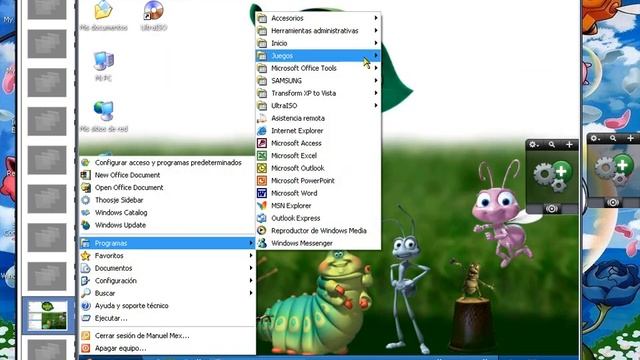
Task: Click Ejecutar... label
Action: 111,318
